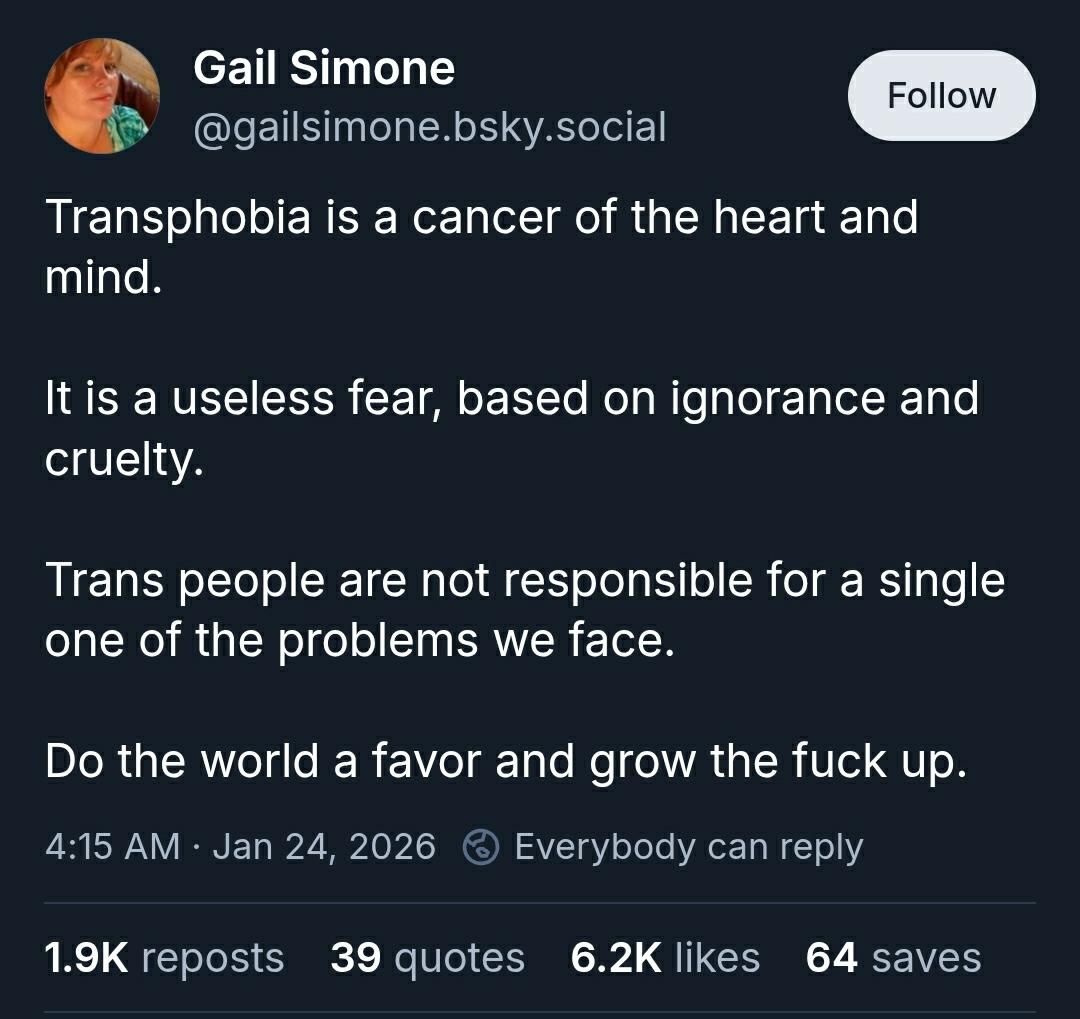Click the 1.9K reposts count number
This screenshot has width=1080, height=1019.
tap(87, 957)
